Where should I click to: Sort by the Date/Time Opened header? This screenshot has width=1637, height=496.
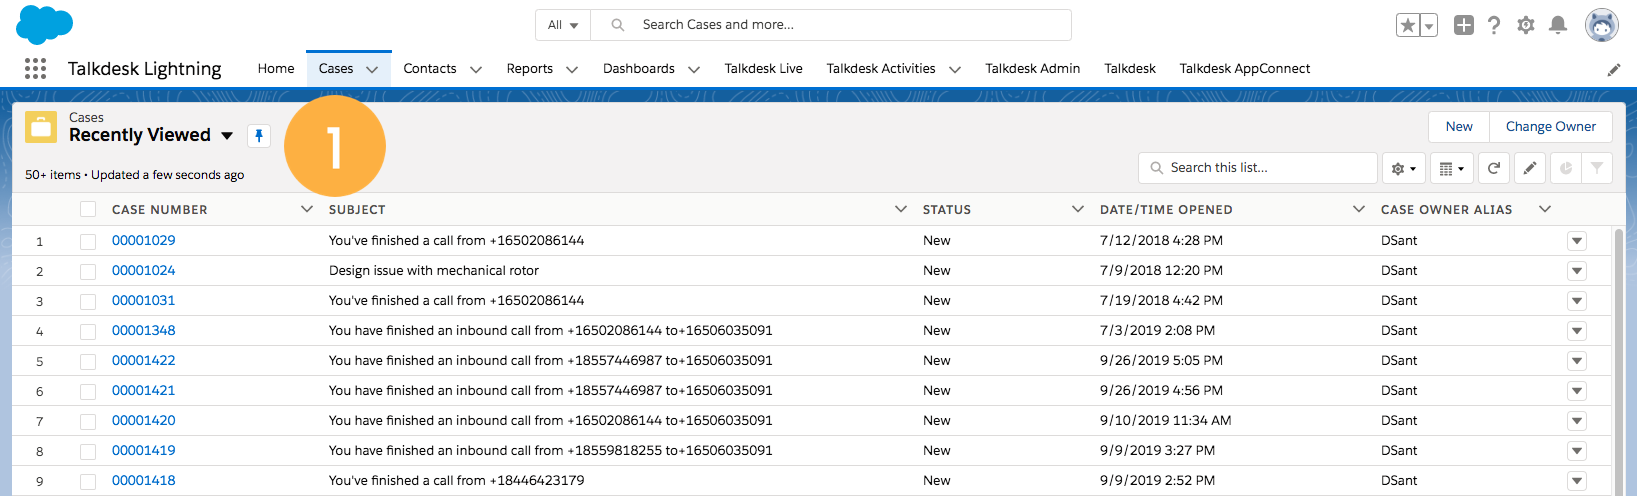[x=1166, y=210]
